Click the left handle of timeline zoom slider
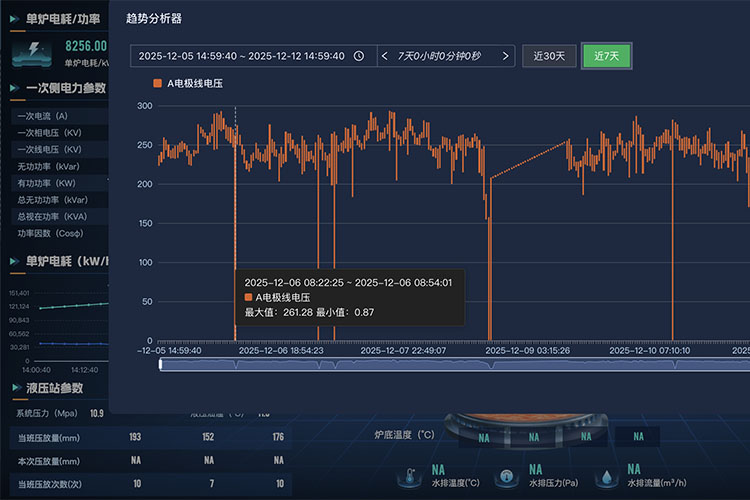 pos(161,365)
